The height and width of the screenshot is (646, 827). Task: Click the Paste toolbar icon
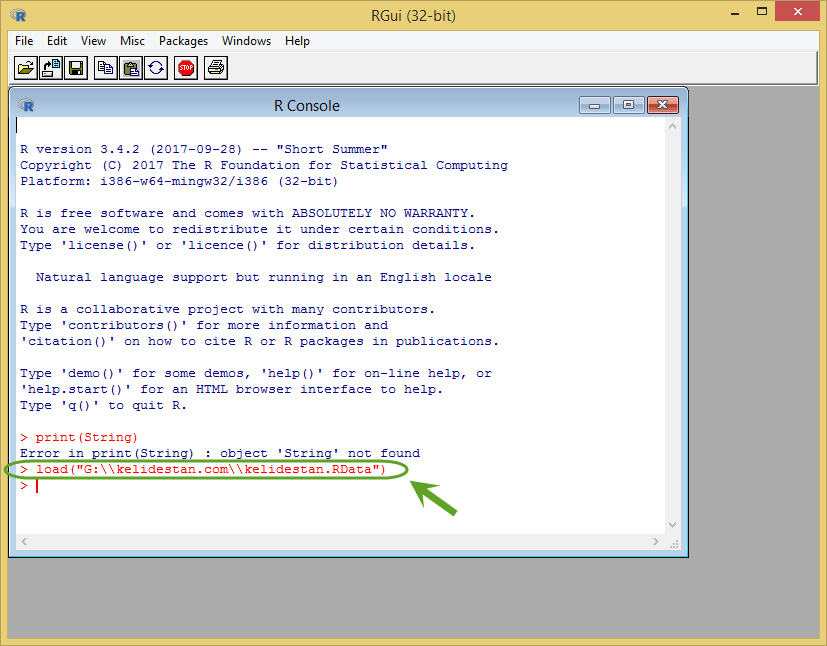tap(131, 68)
